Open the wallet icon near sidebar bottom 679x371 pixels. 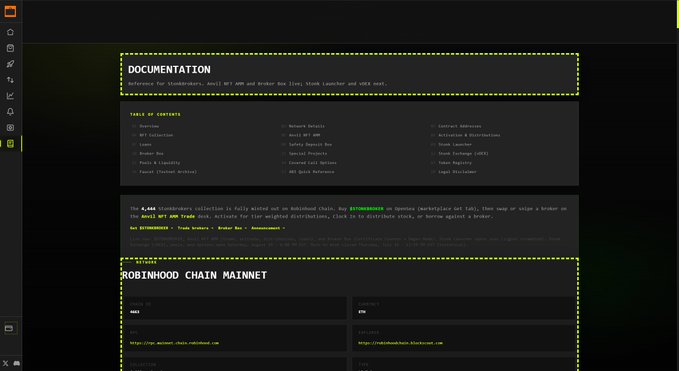tap(10, 328)
